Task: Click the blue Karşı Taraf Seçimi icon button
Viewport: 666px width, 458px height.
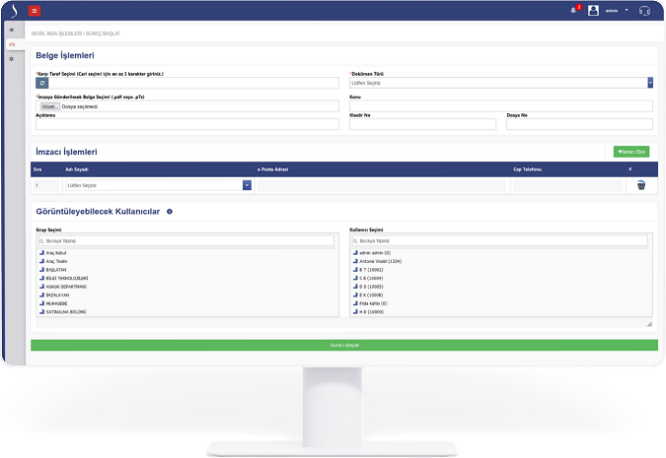Action: point(42,83)
